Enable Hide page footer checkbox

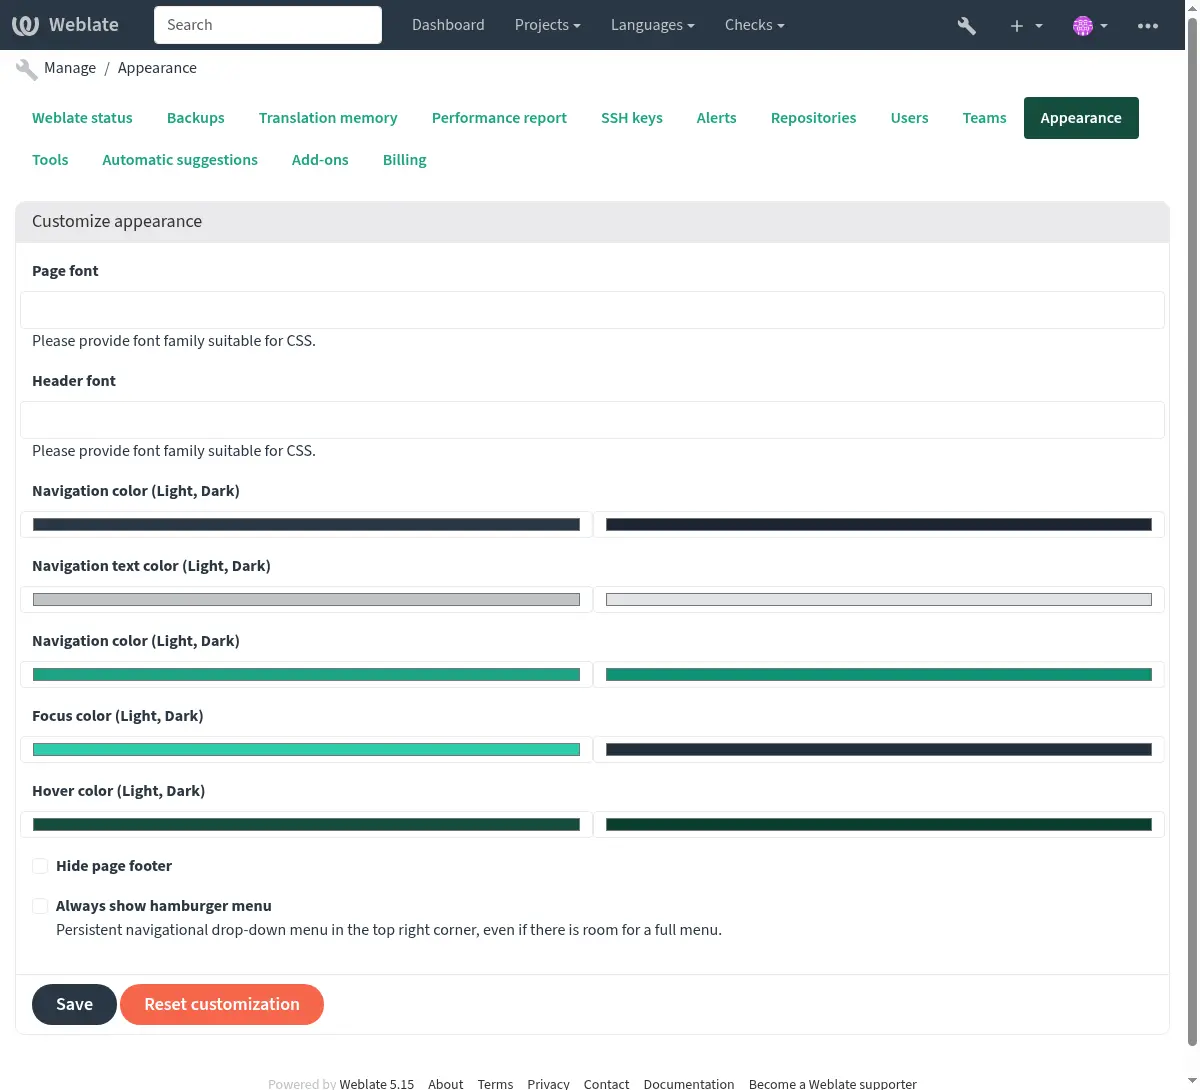coord(40,866)
